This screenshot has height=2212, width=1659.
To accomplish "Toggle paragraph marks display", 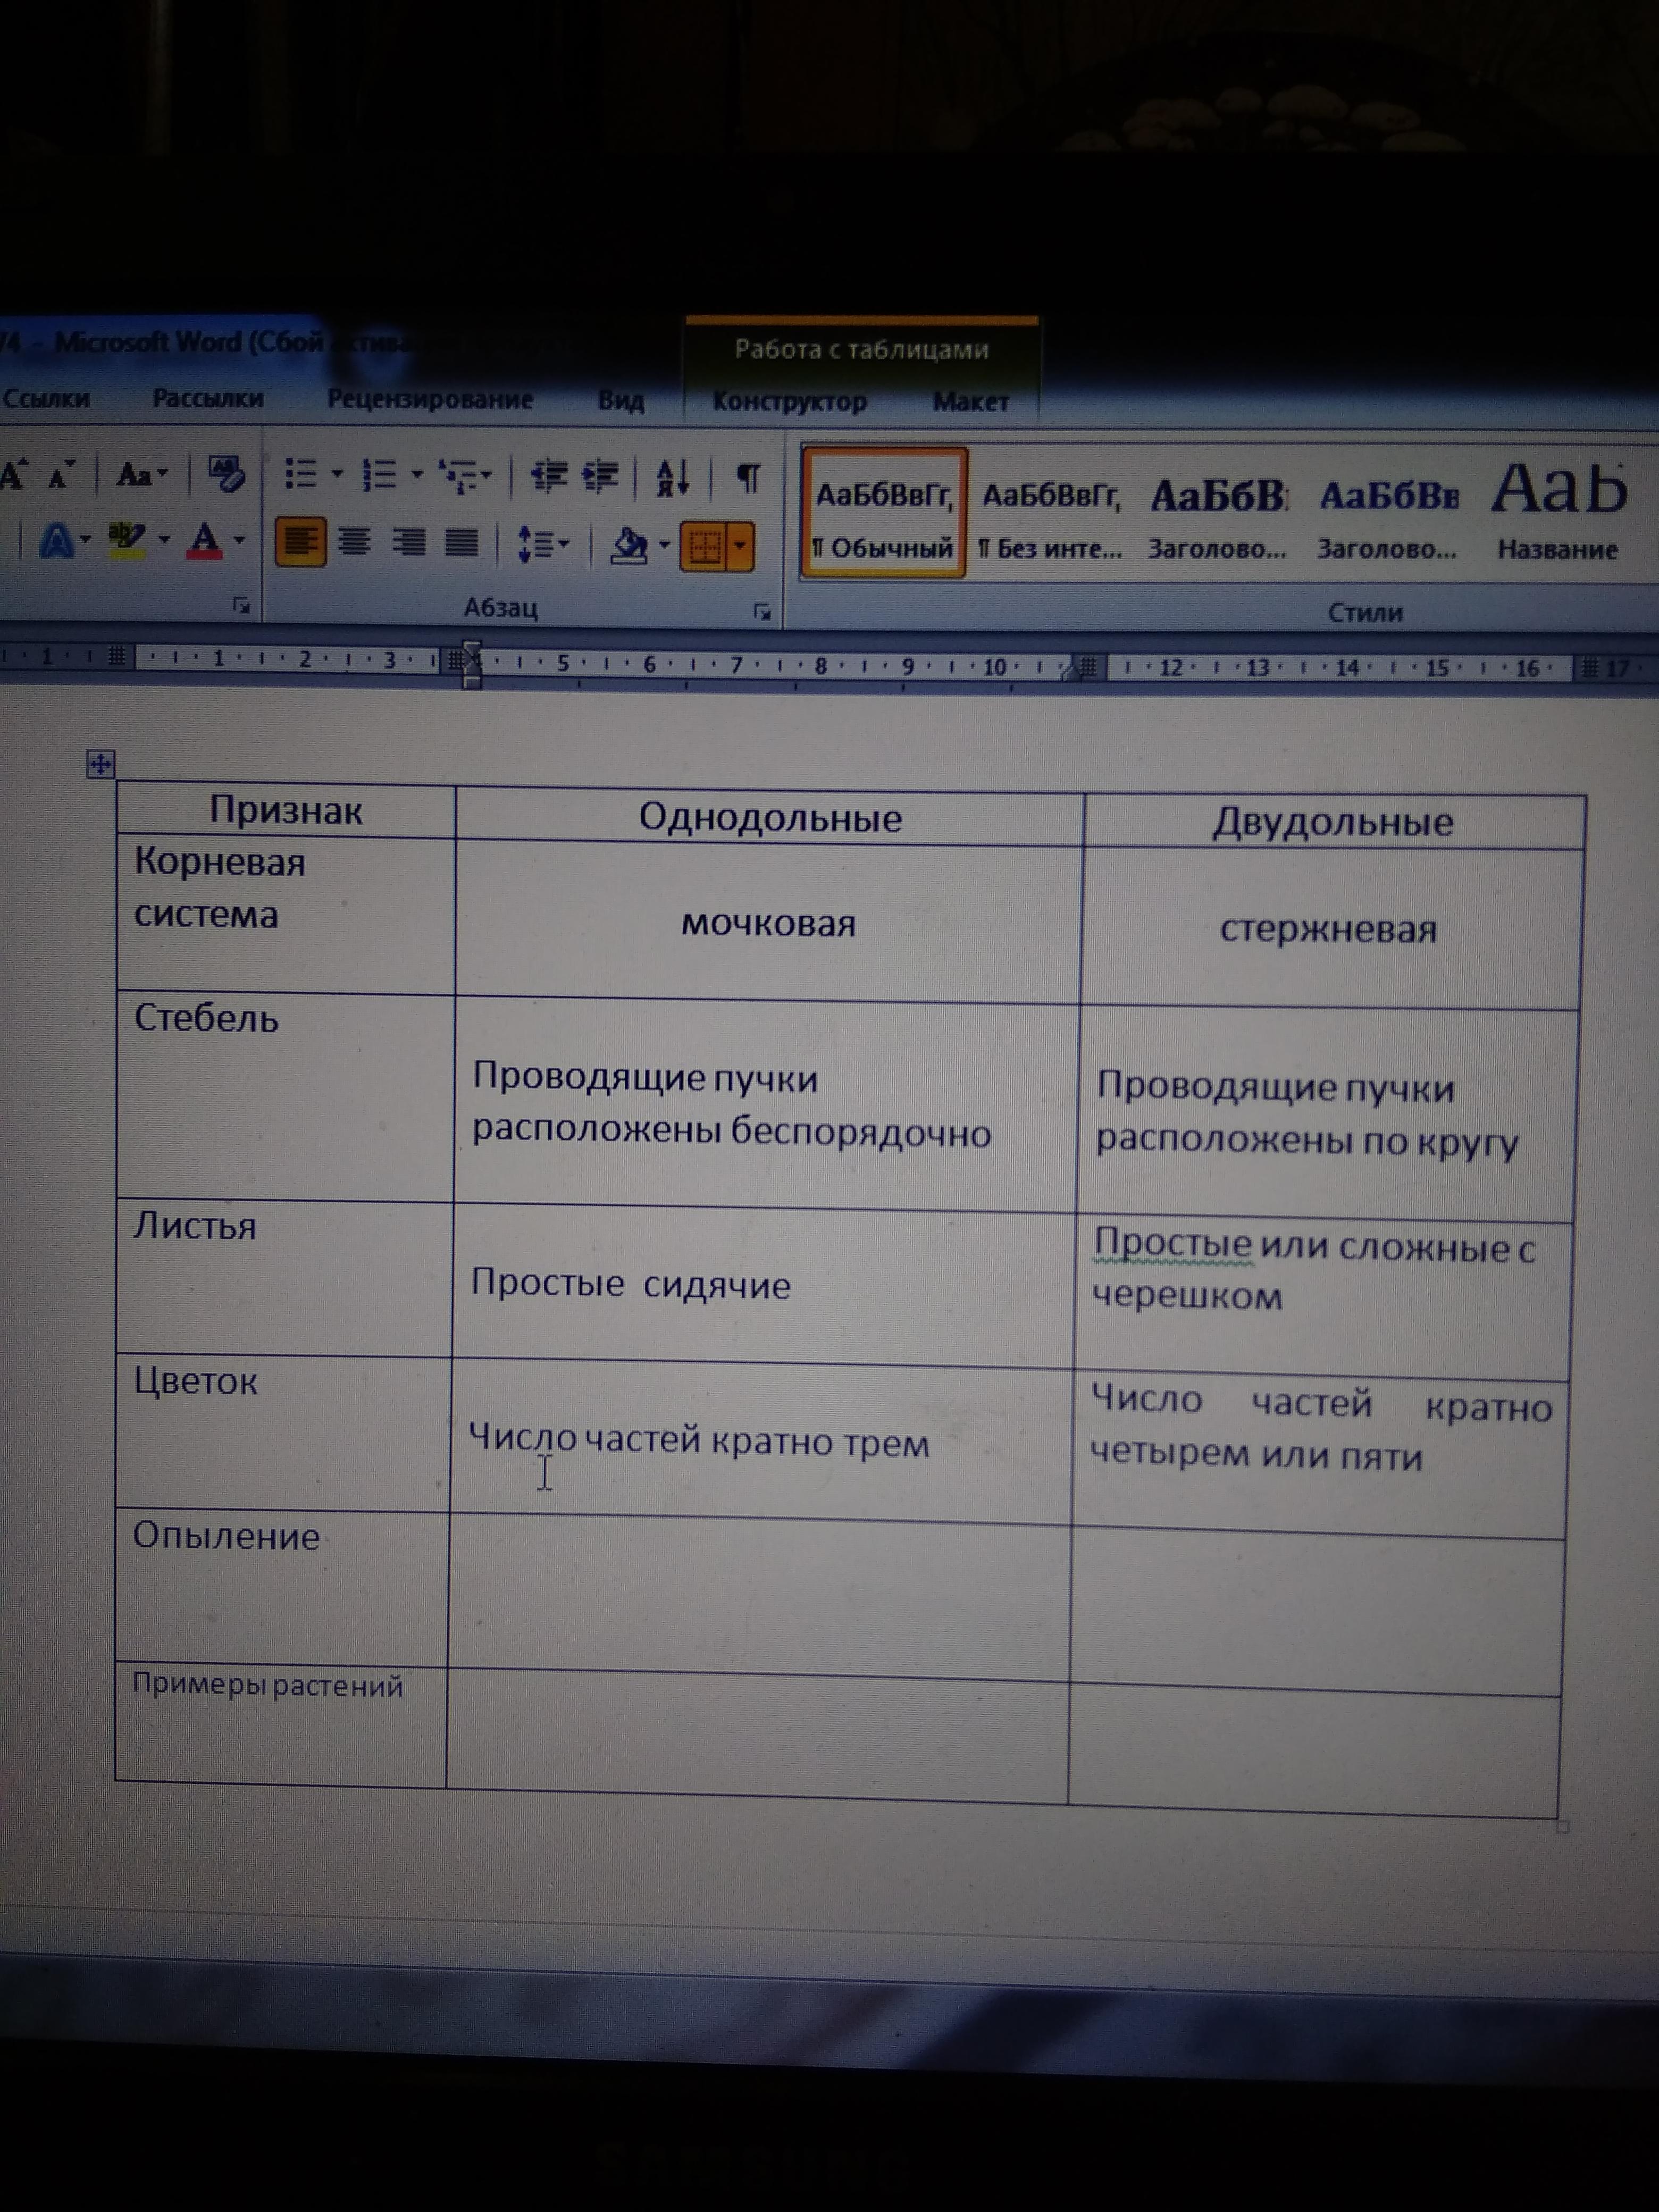I will tap(748, 478).
